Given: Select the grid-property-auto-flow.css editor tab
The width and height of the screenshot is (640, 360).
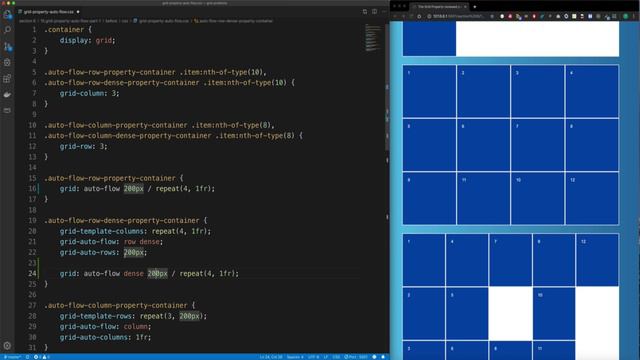Looking at the screenshot, I should pos(49,12).
